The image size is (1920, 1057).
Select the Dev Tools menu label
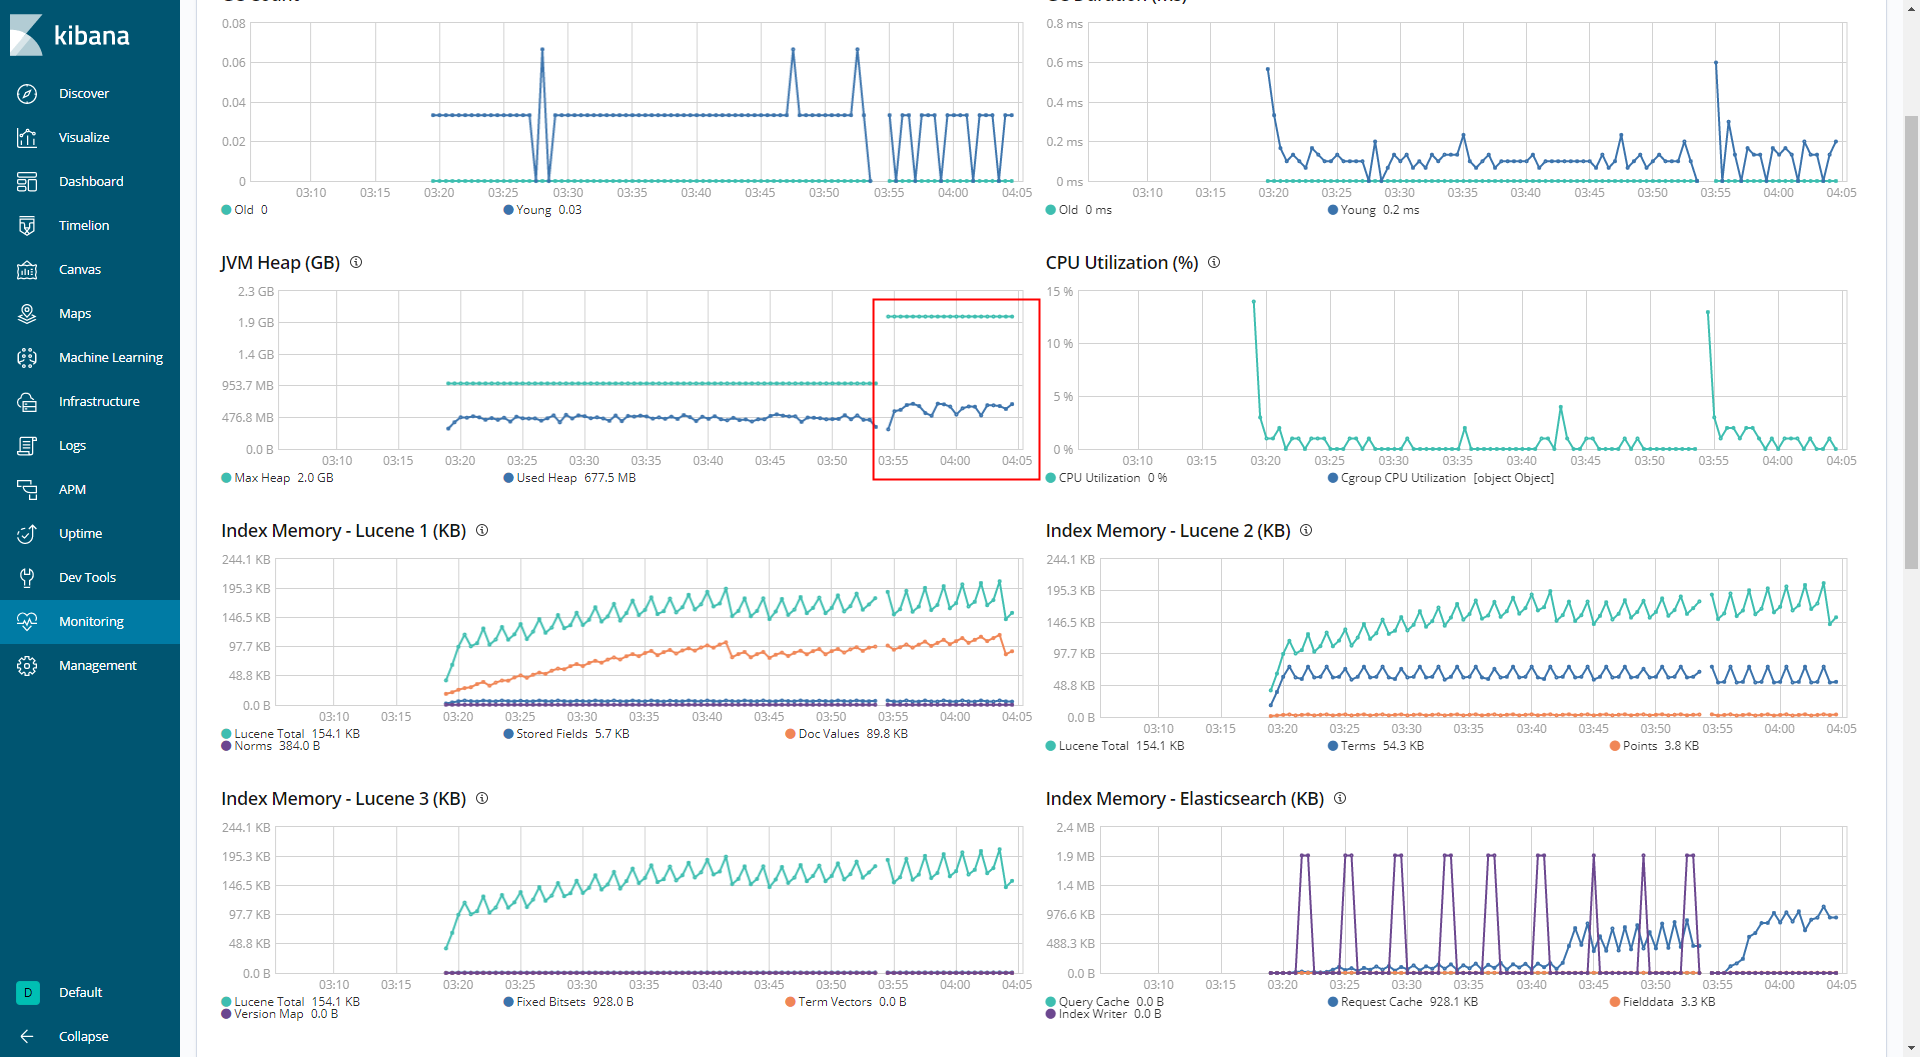[x=87, y=577]
